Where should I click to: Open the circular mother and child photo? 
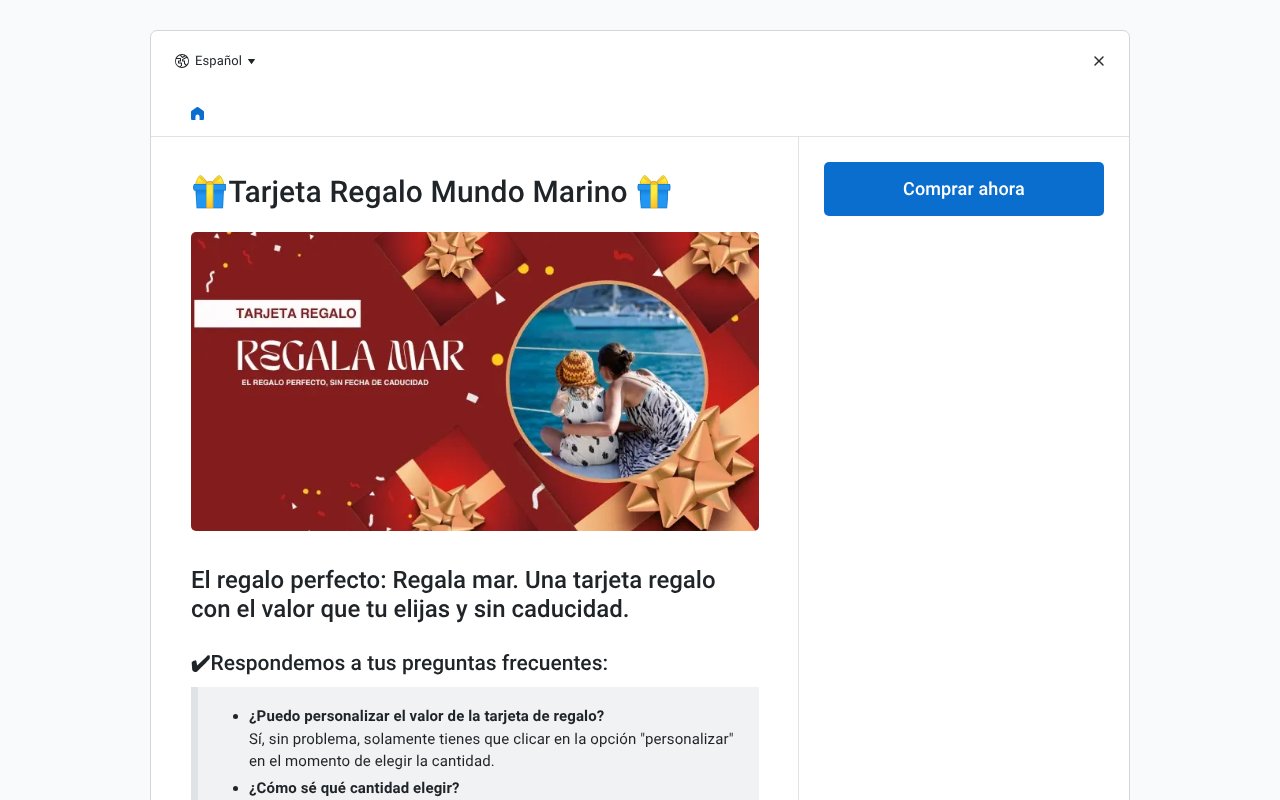[x=606, y=381]
